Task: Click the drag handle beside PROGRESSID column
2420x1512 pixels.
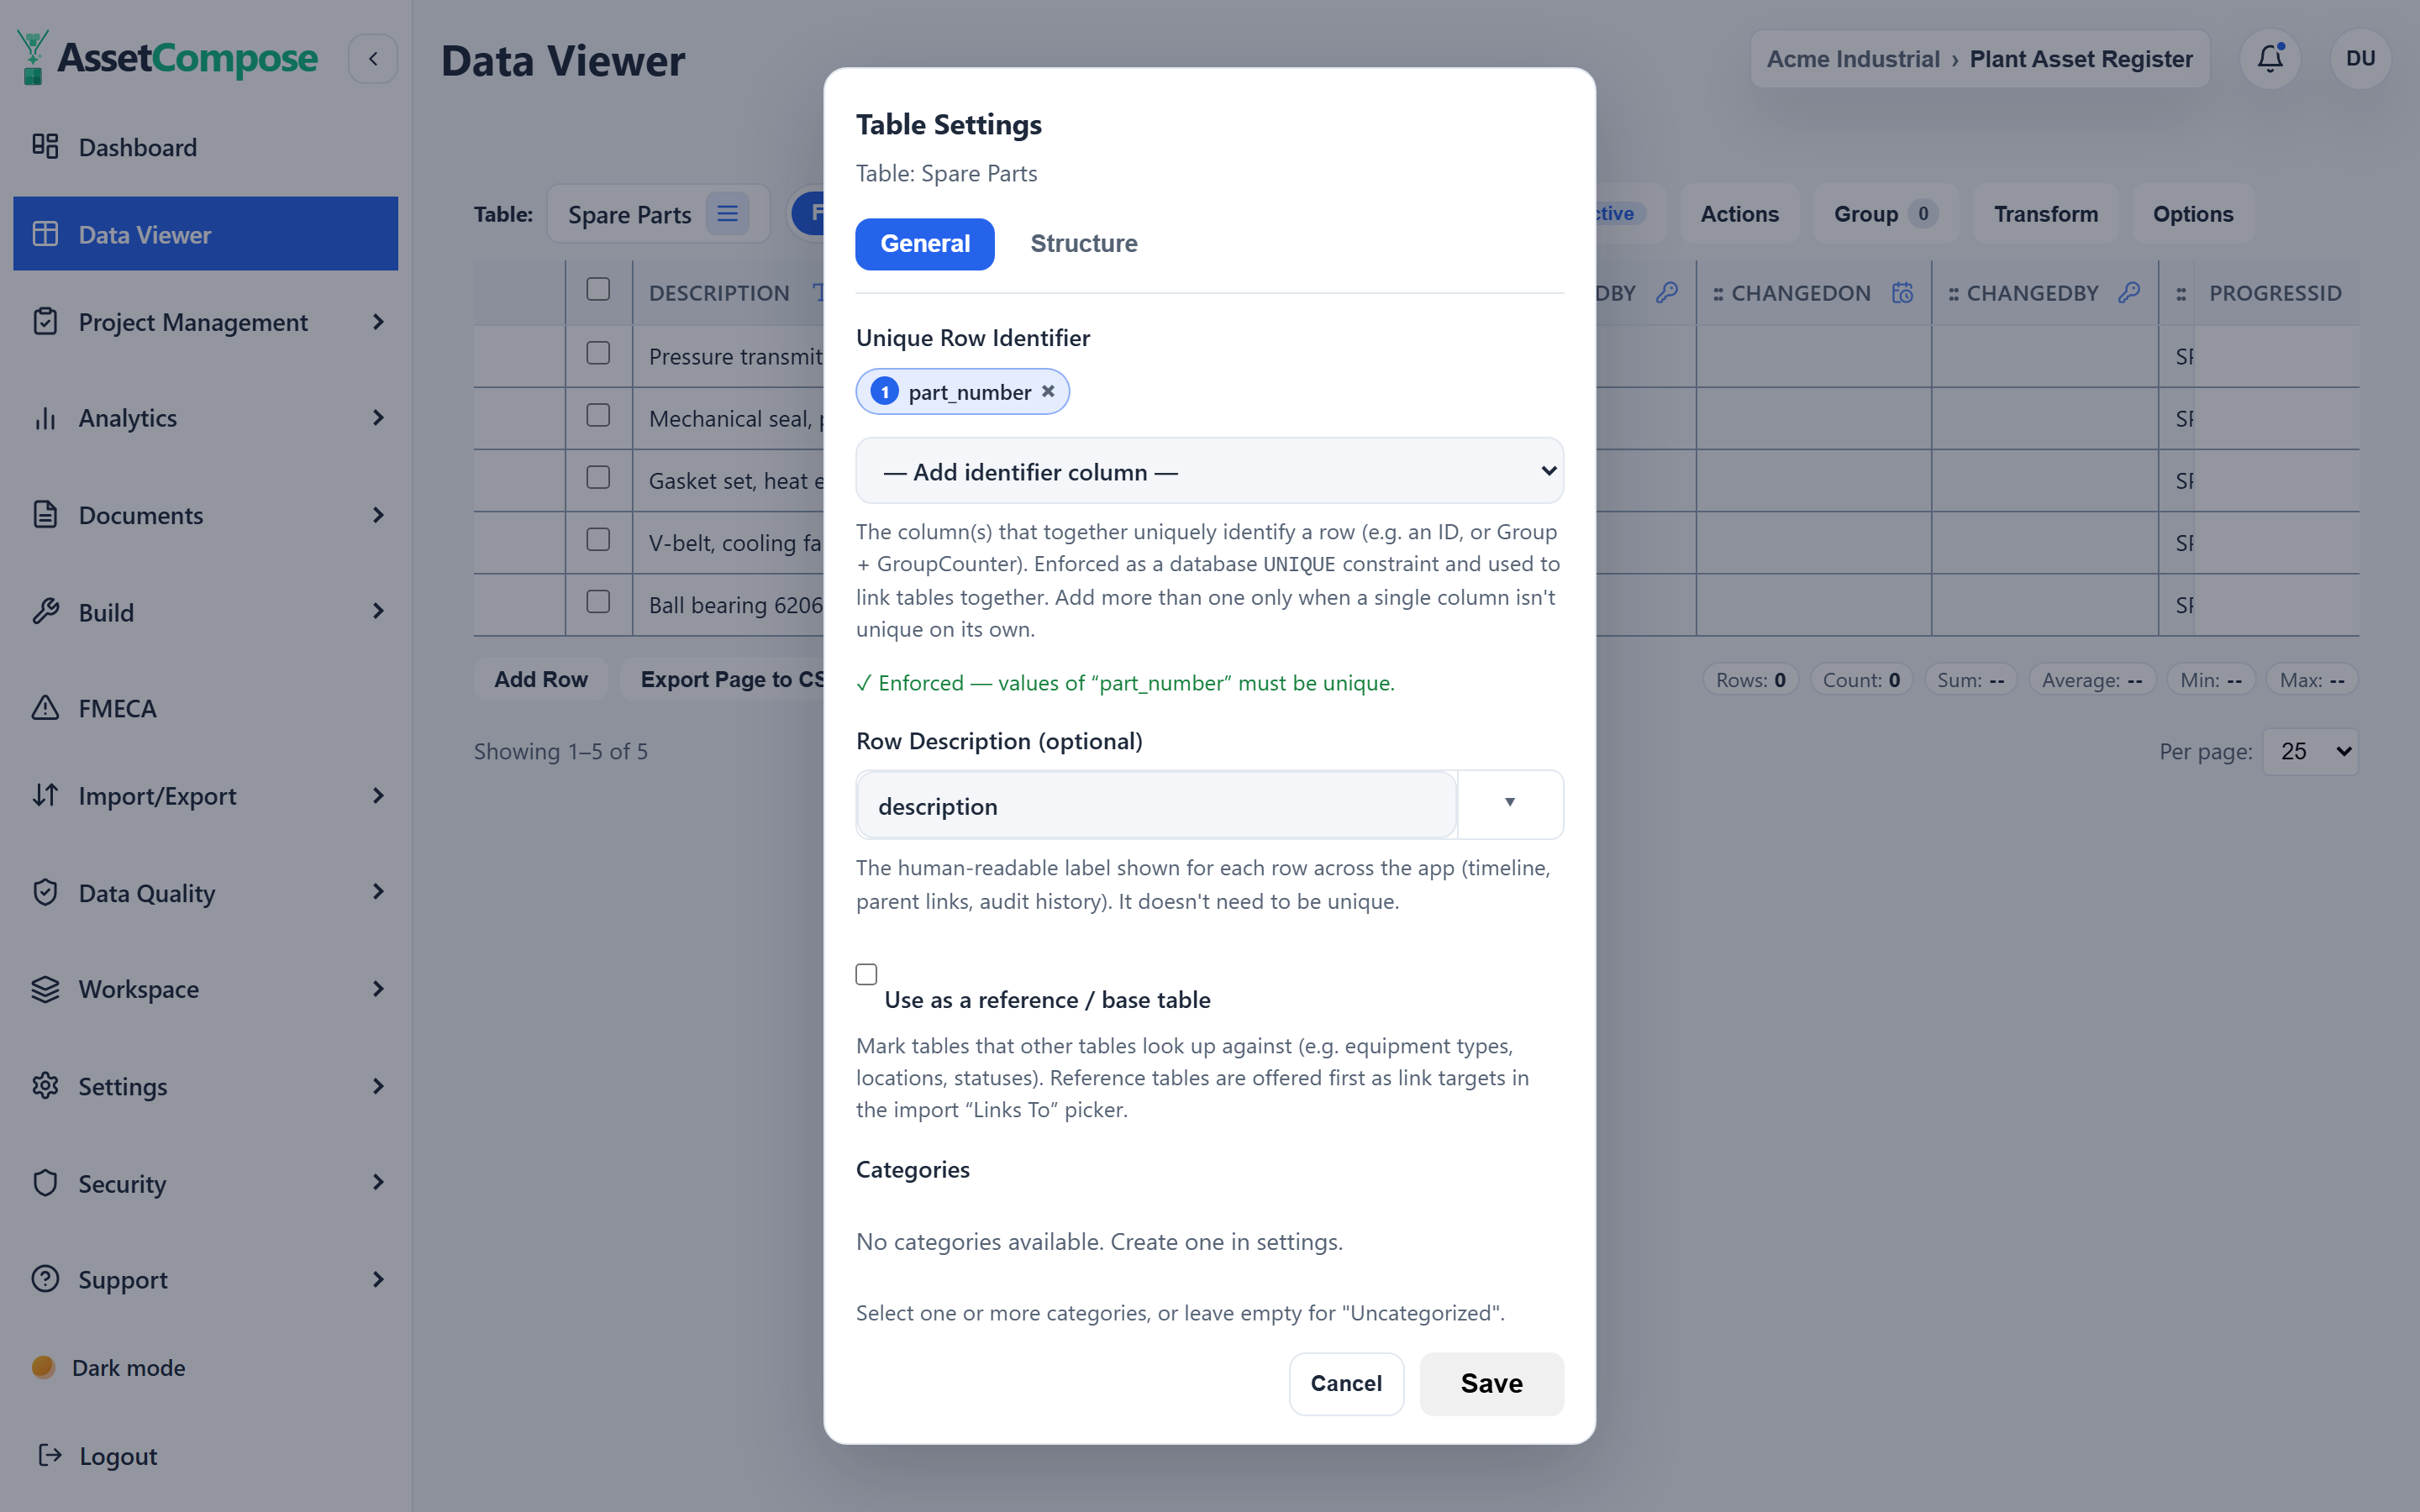Action: point(2181,294)
